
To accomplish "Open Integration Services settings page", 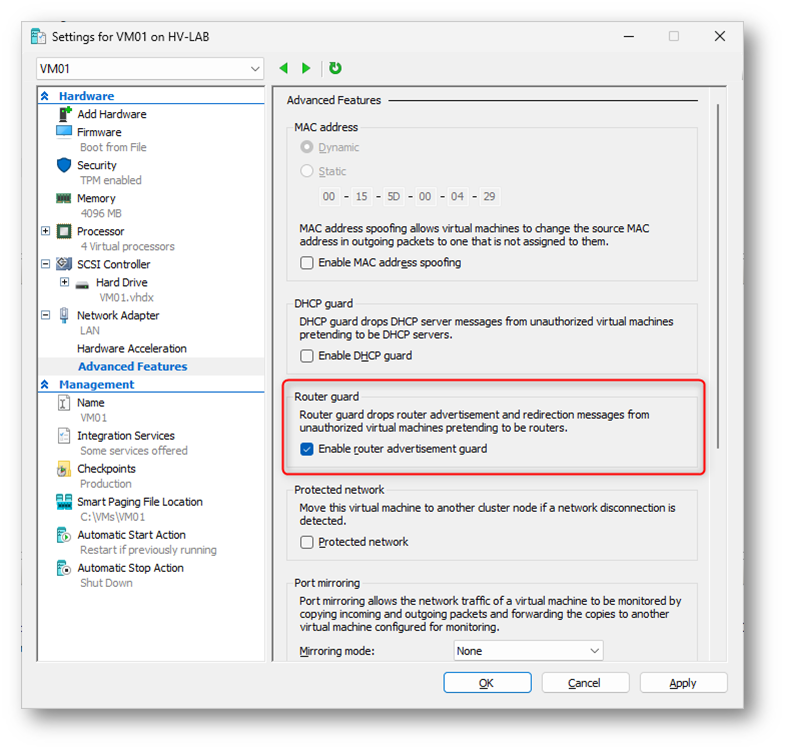I will 126,436.
